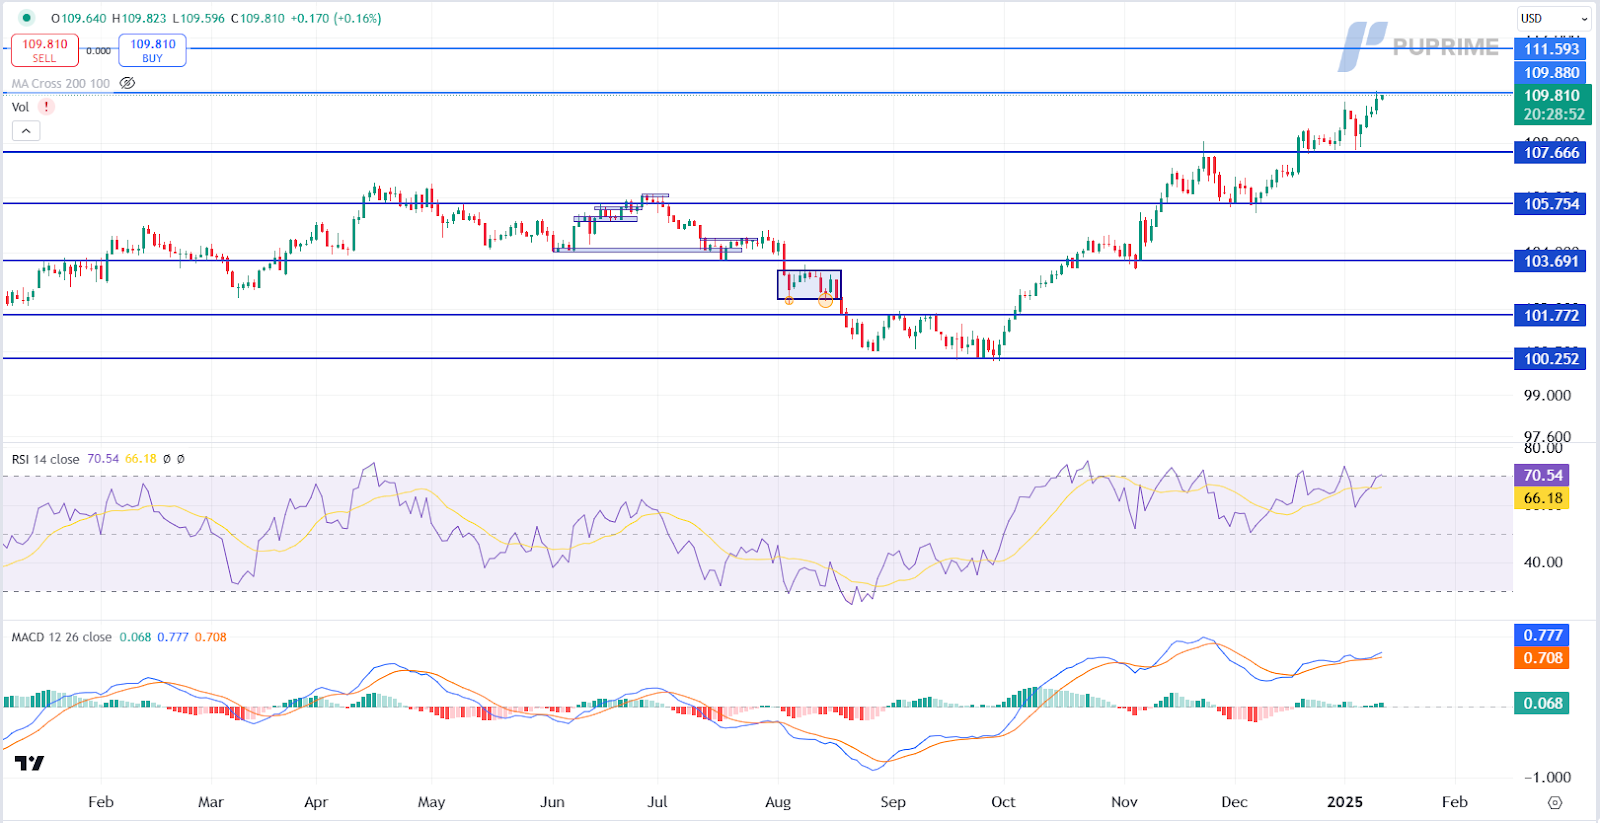Click the RSI 70.54 axis label
The image size is (1600, 823).
point(1542,476)
